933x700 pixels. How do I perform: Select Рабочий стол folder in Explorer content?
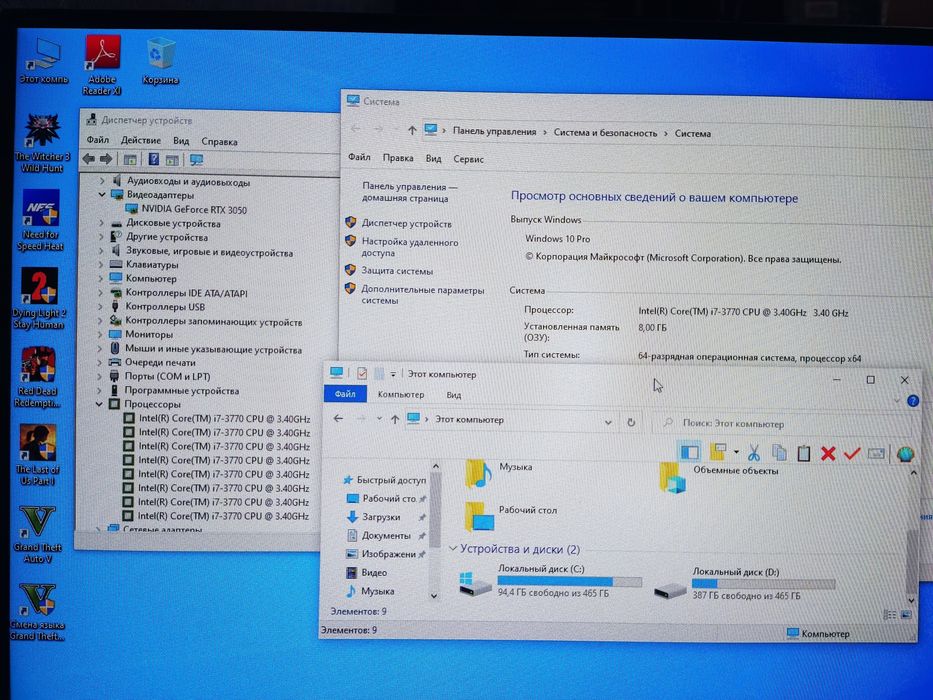pos(511,515)
